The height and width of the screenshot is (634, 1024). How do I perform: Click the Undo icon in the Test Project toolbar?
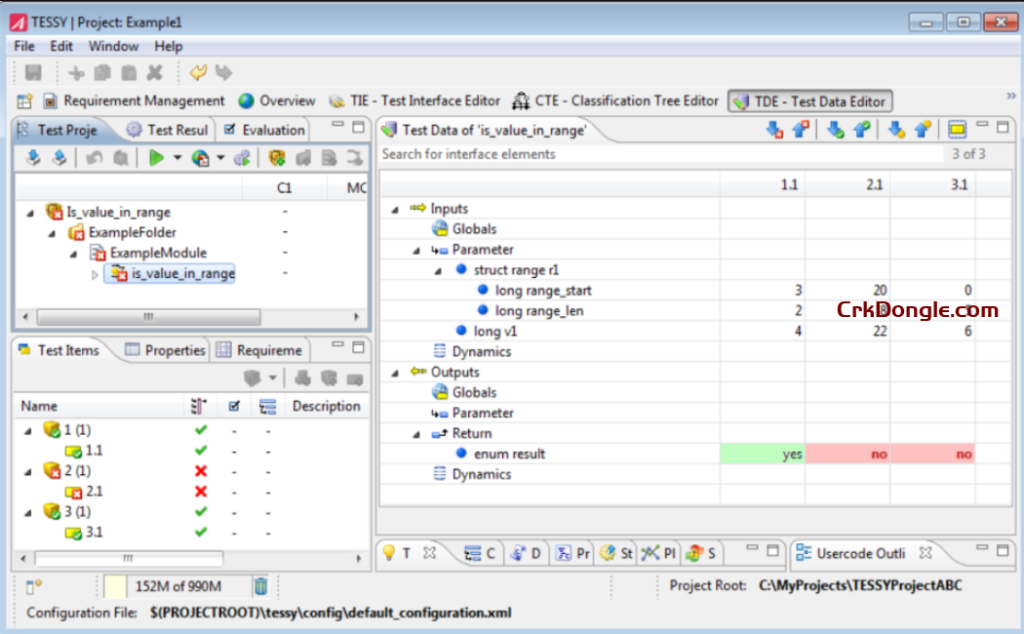coord(94,157)
